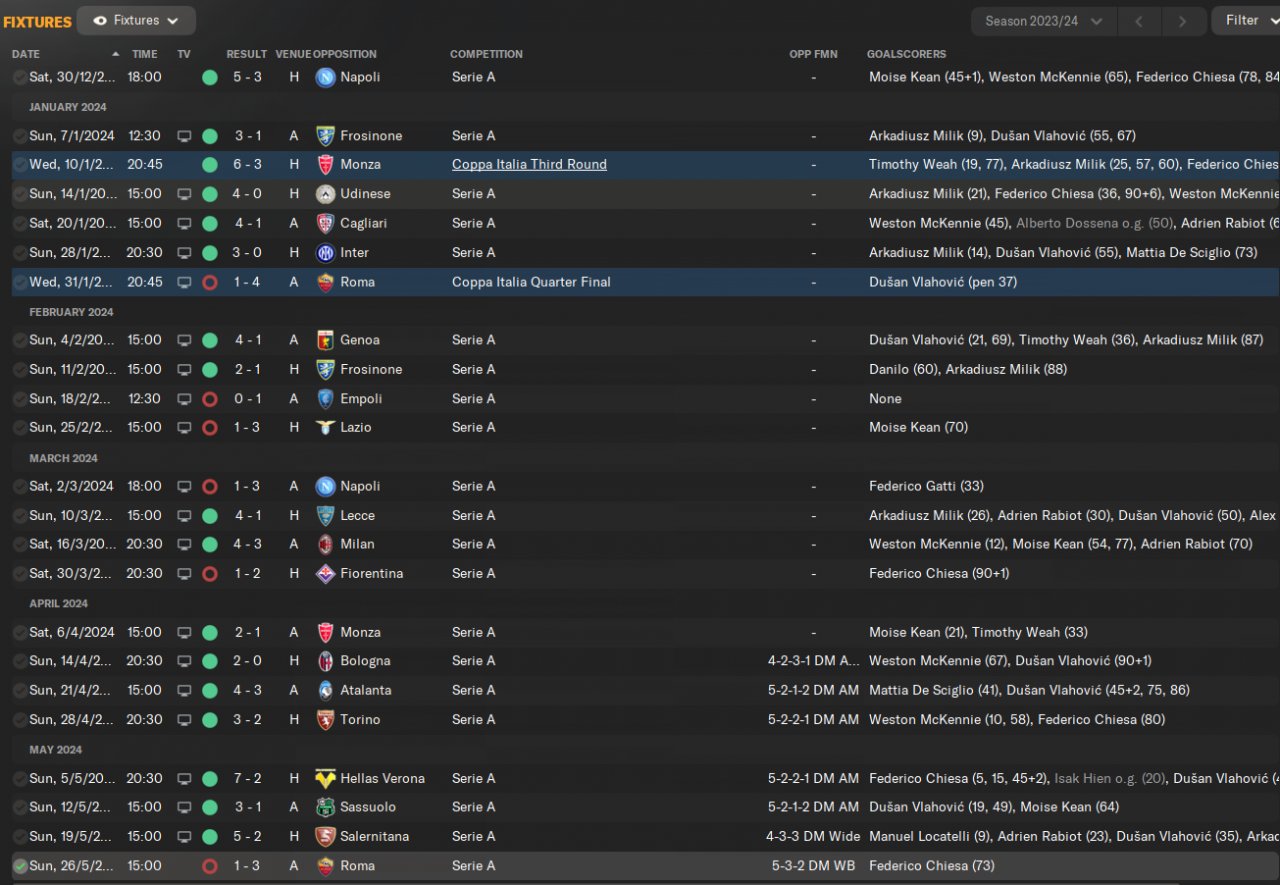Open the Torino club badge
The width and height of the screenshot is (1280, 885).
coord(325,720)
